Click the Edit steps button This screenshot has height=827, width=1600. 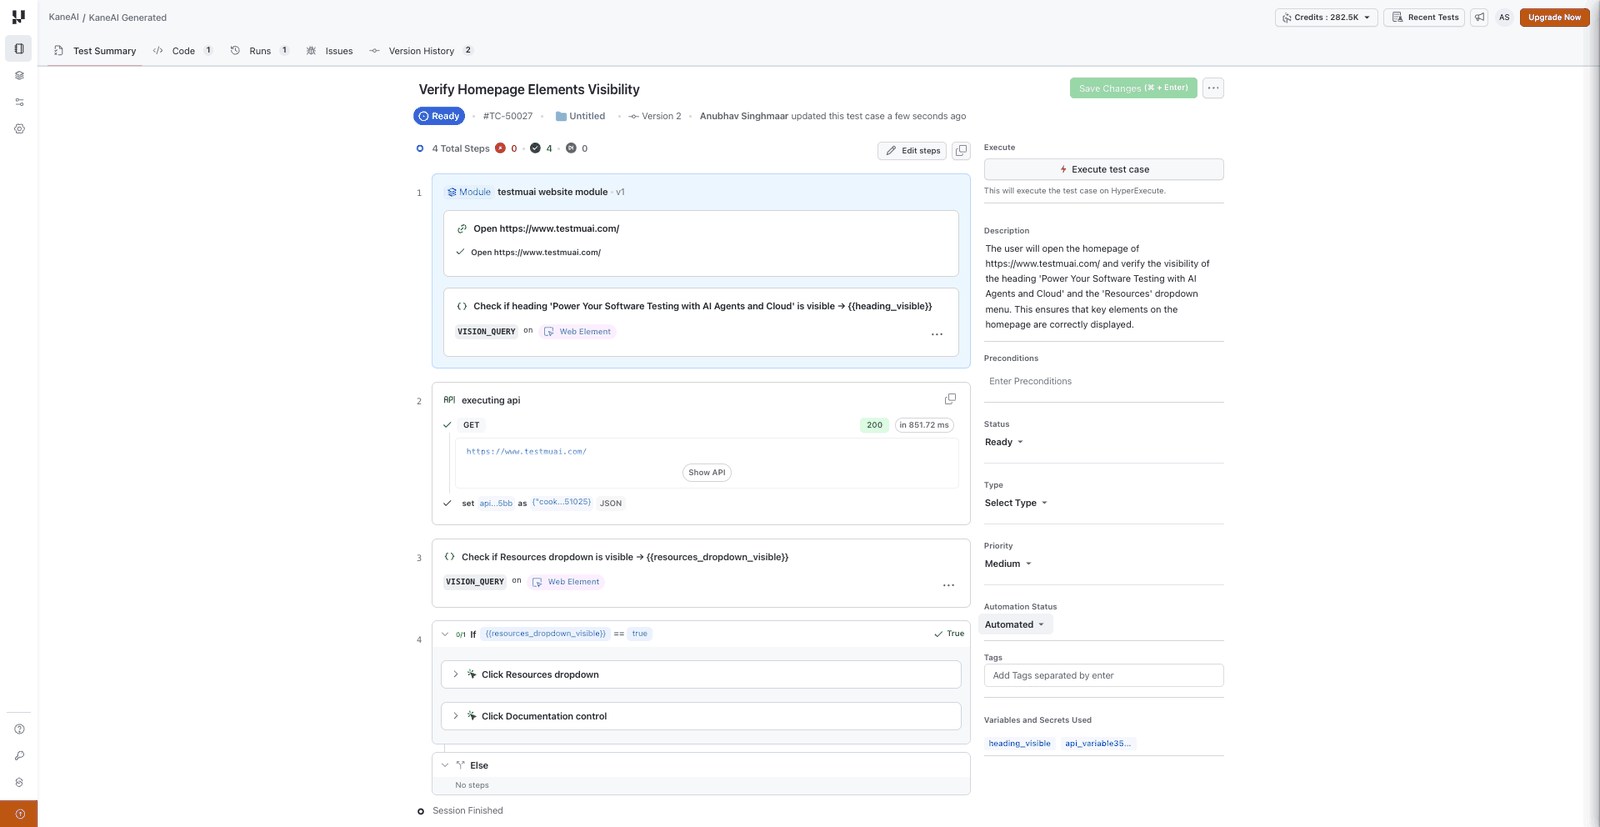pos(912,151)
